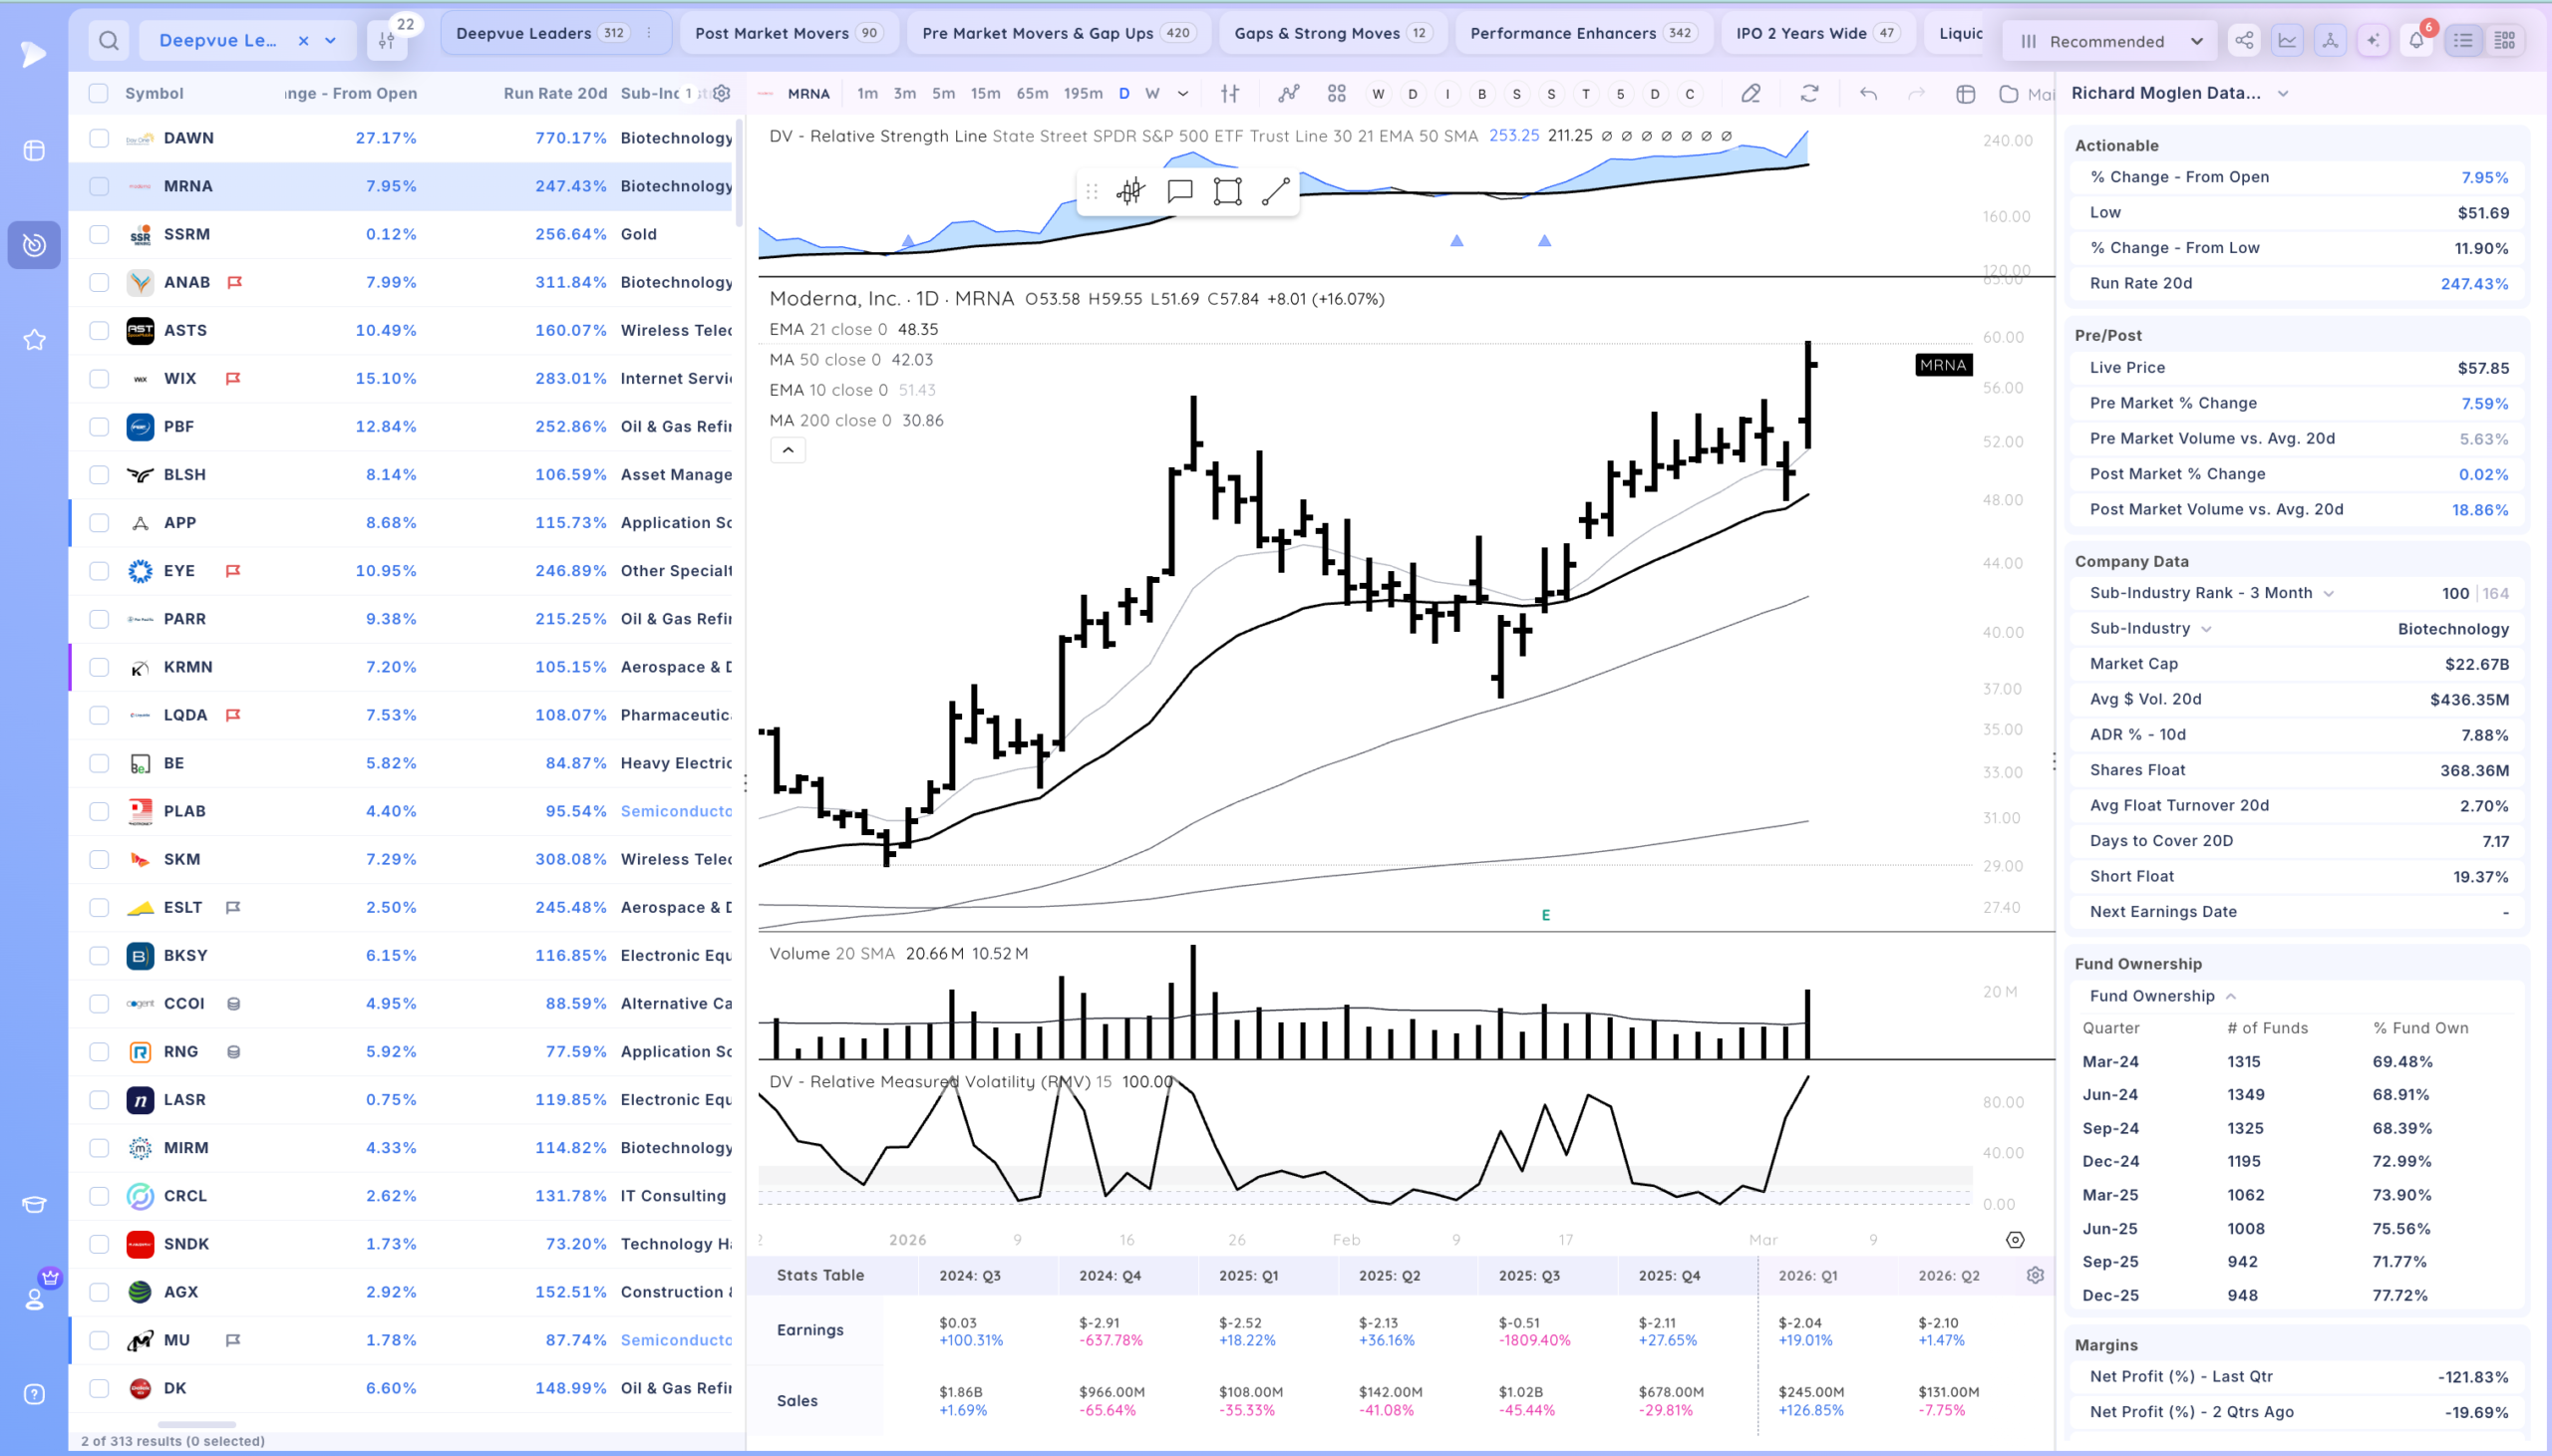Select the 65m timeframe button

point(1032,93)
